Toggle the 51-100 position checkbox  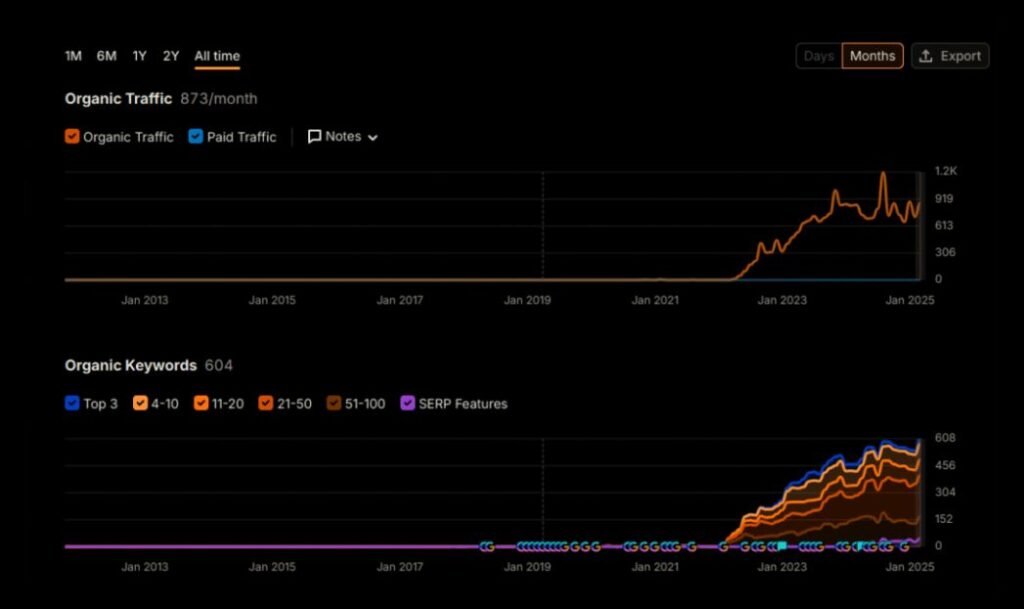tap(333, 404)
